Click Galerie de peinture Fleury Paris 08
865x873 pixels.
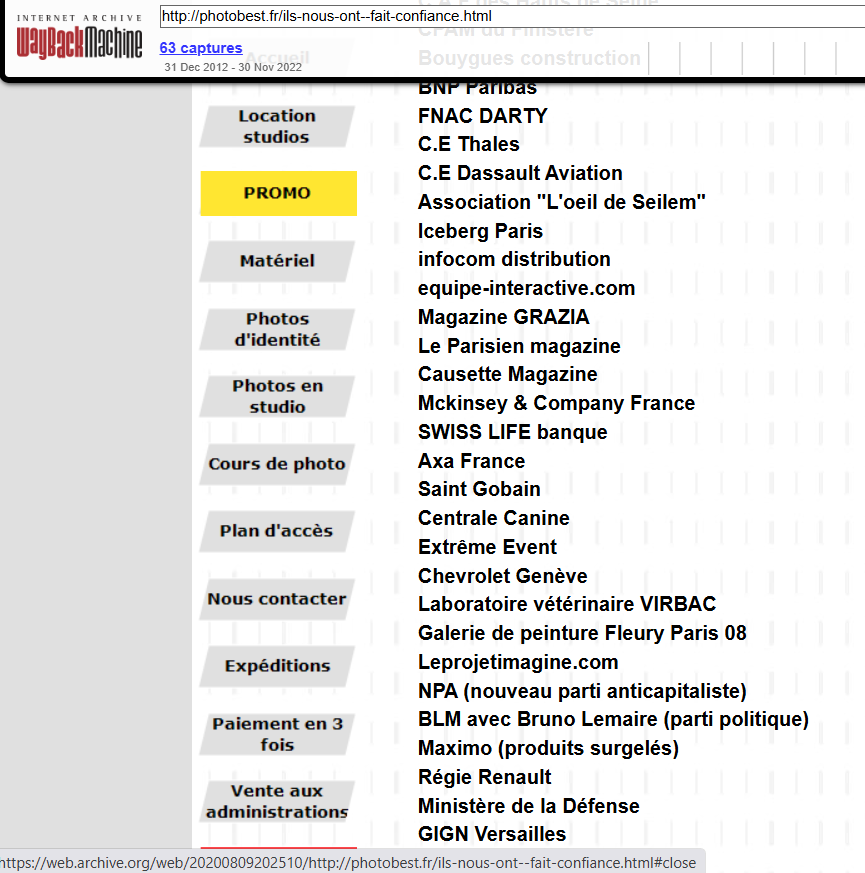582,633
